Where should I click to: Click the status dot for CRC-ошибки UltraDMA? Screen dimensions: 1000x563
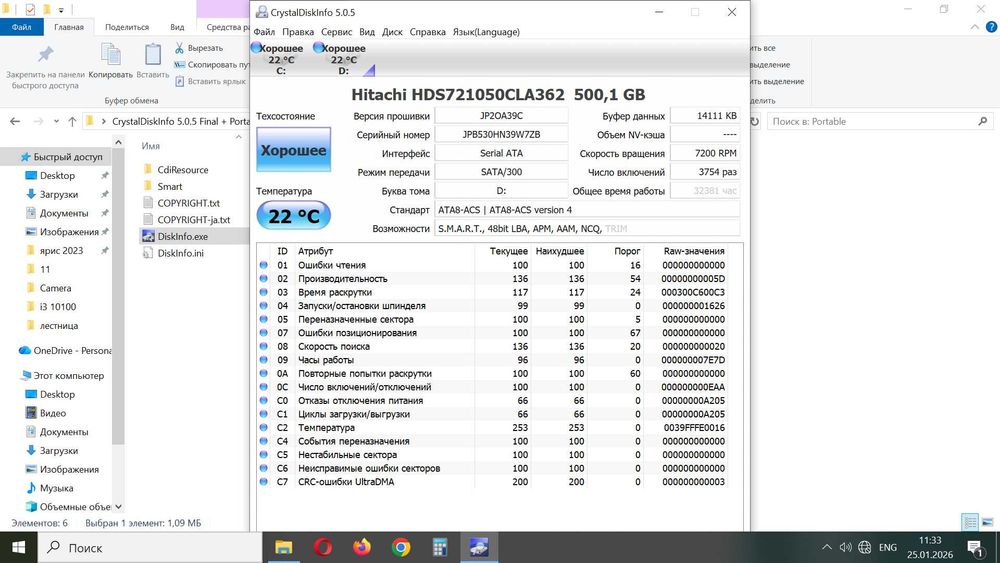pyautogui.click(x=263, y=482)
